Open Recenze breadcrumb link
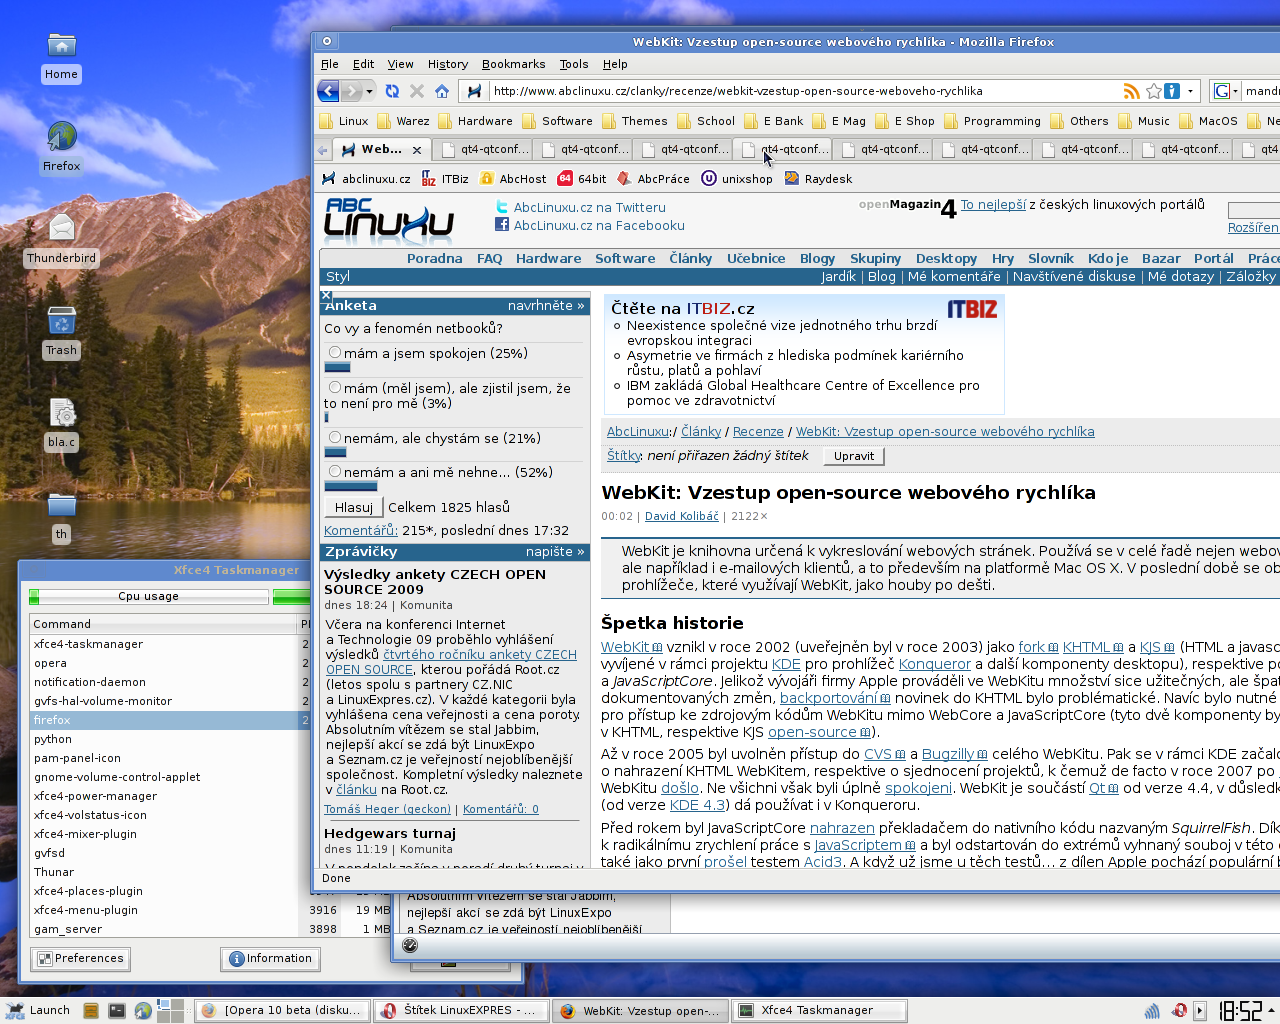 click(x=758, y=432)
